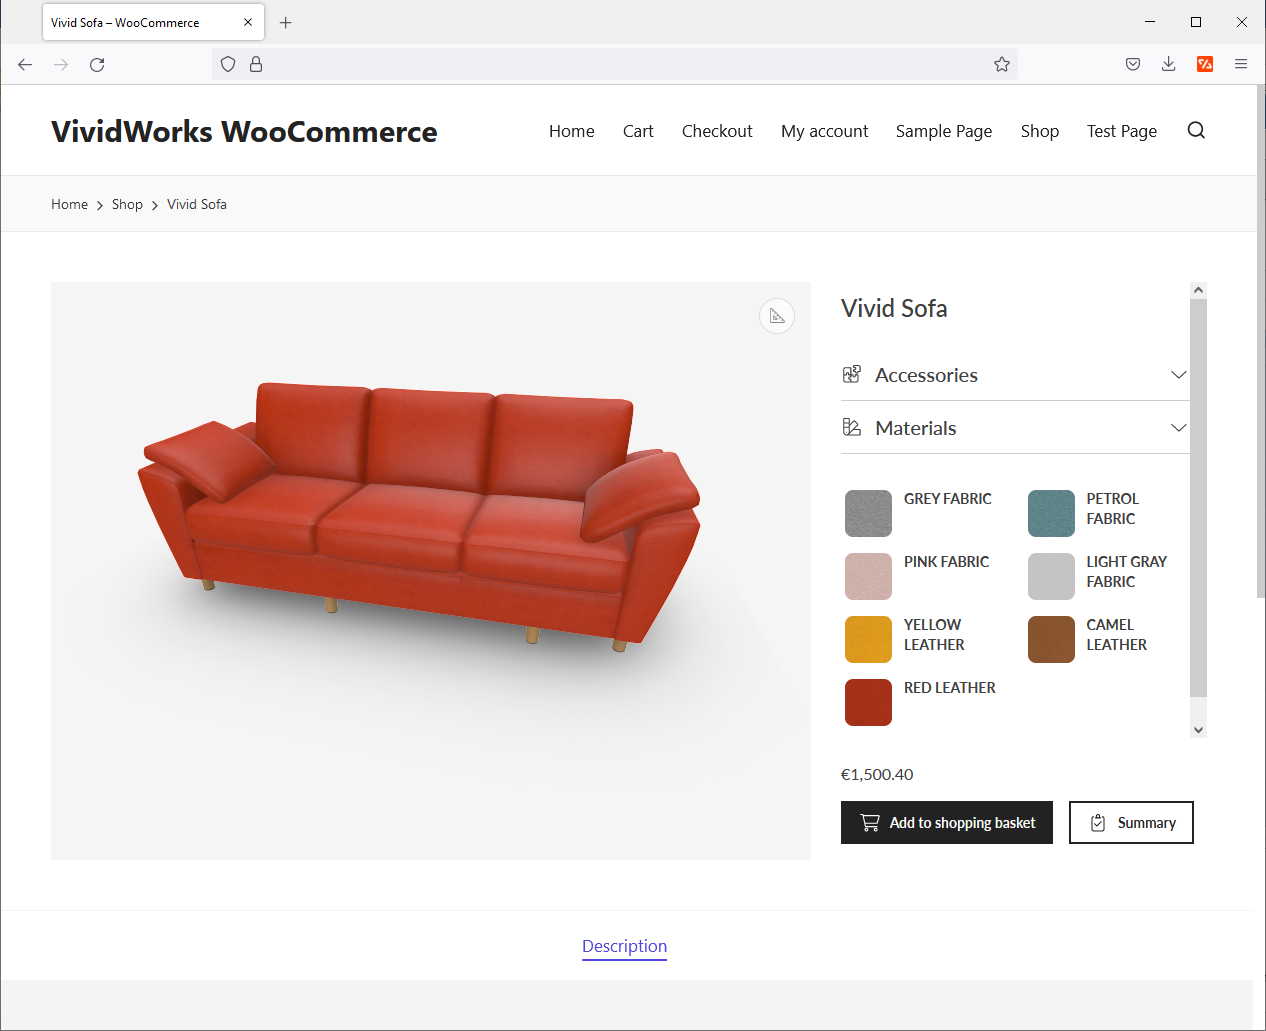Open site search via the magnifier icon

(1196, 130)
